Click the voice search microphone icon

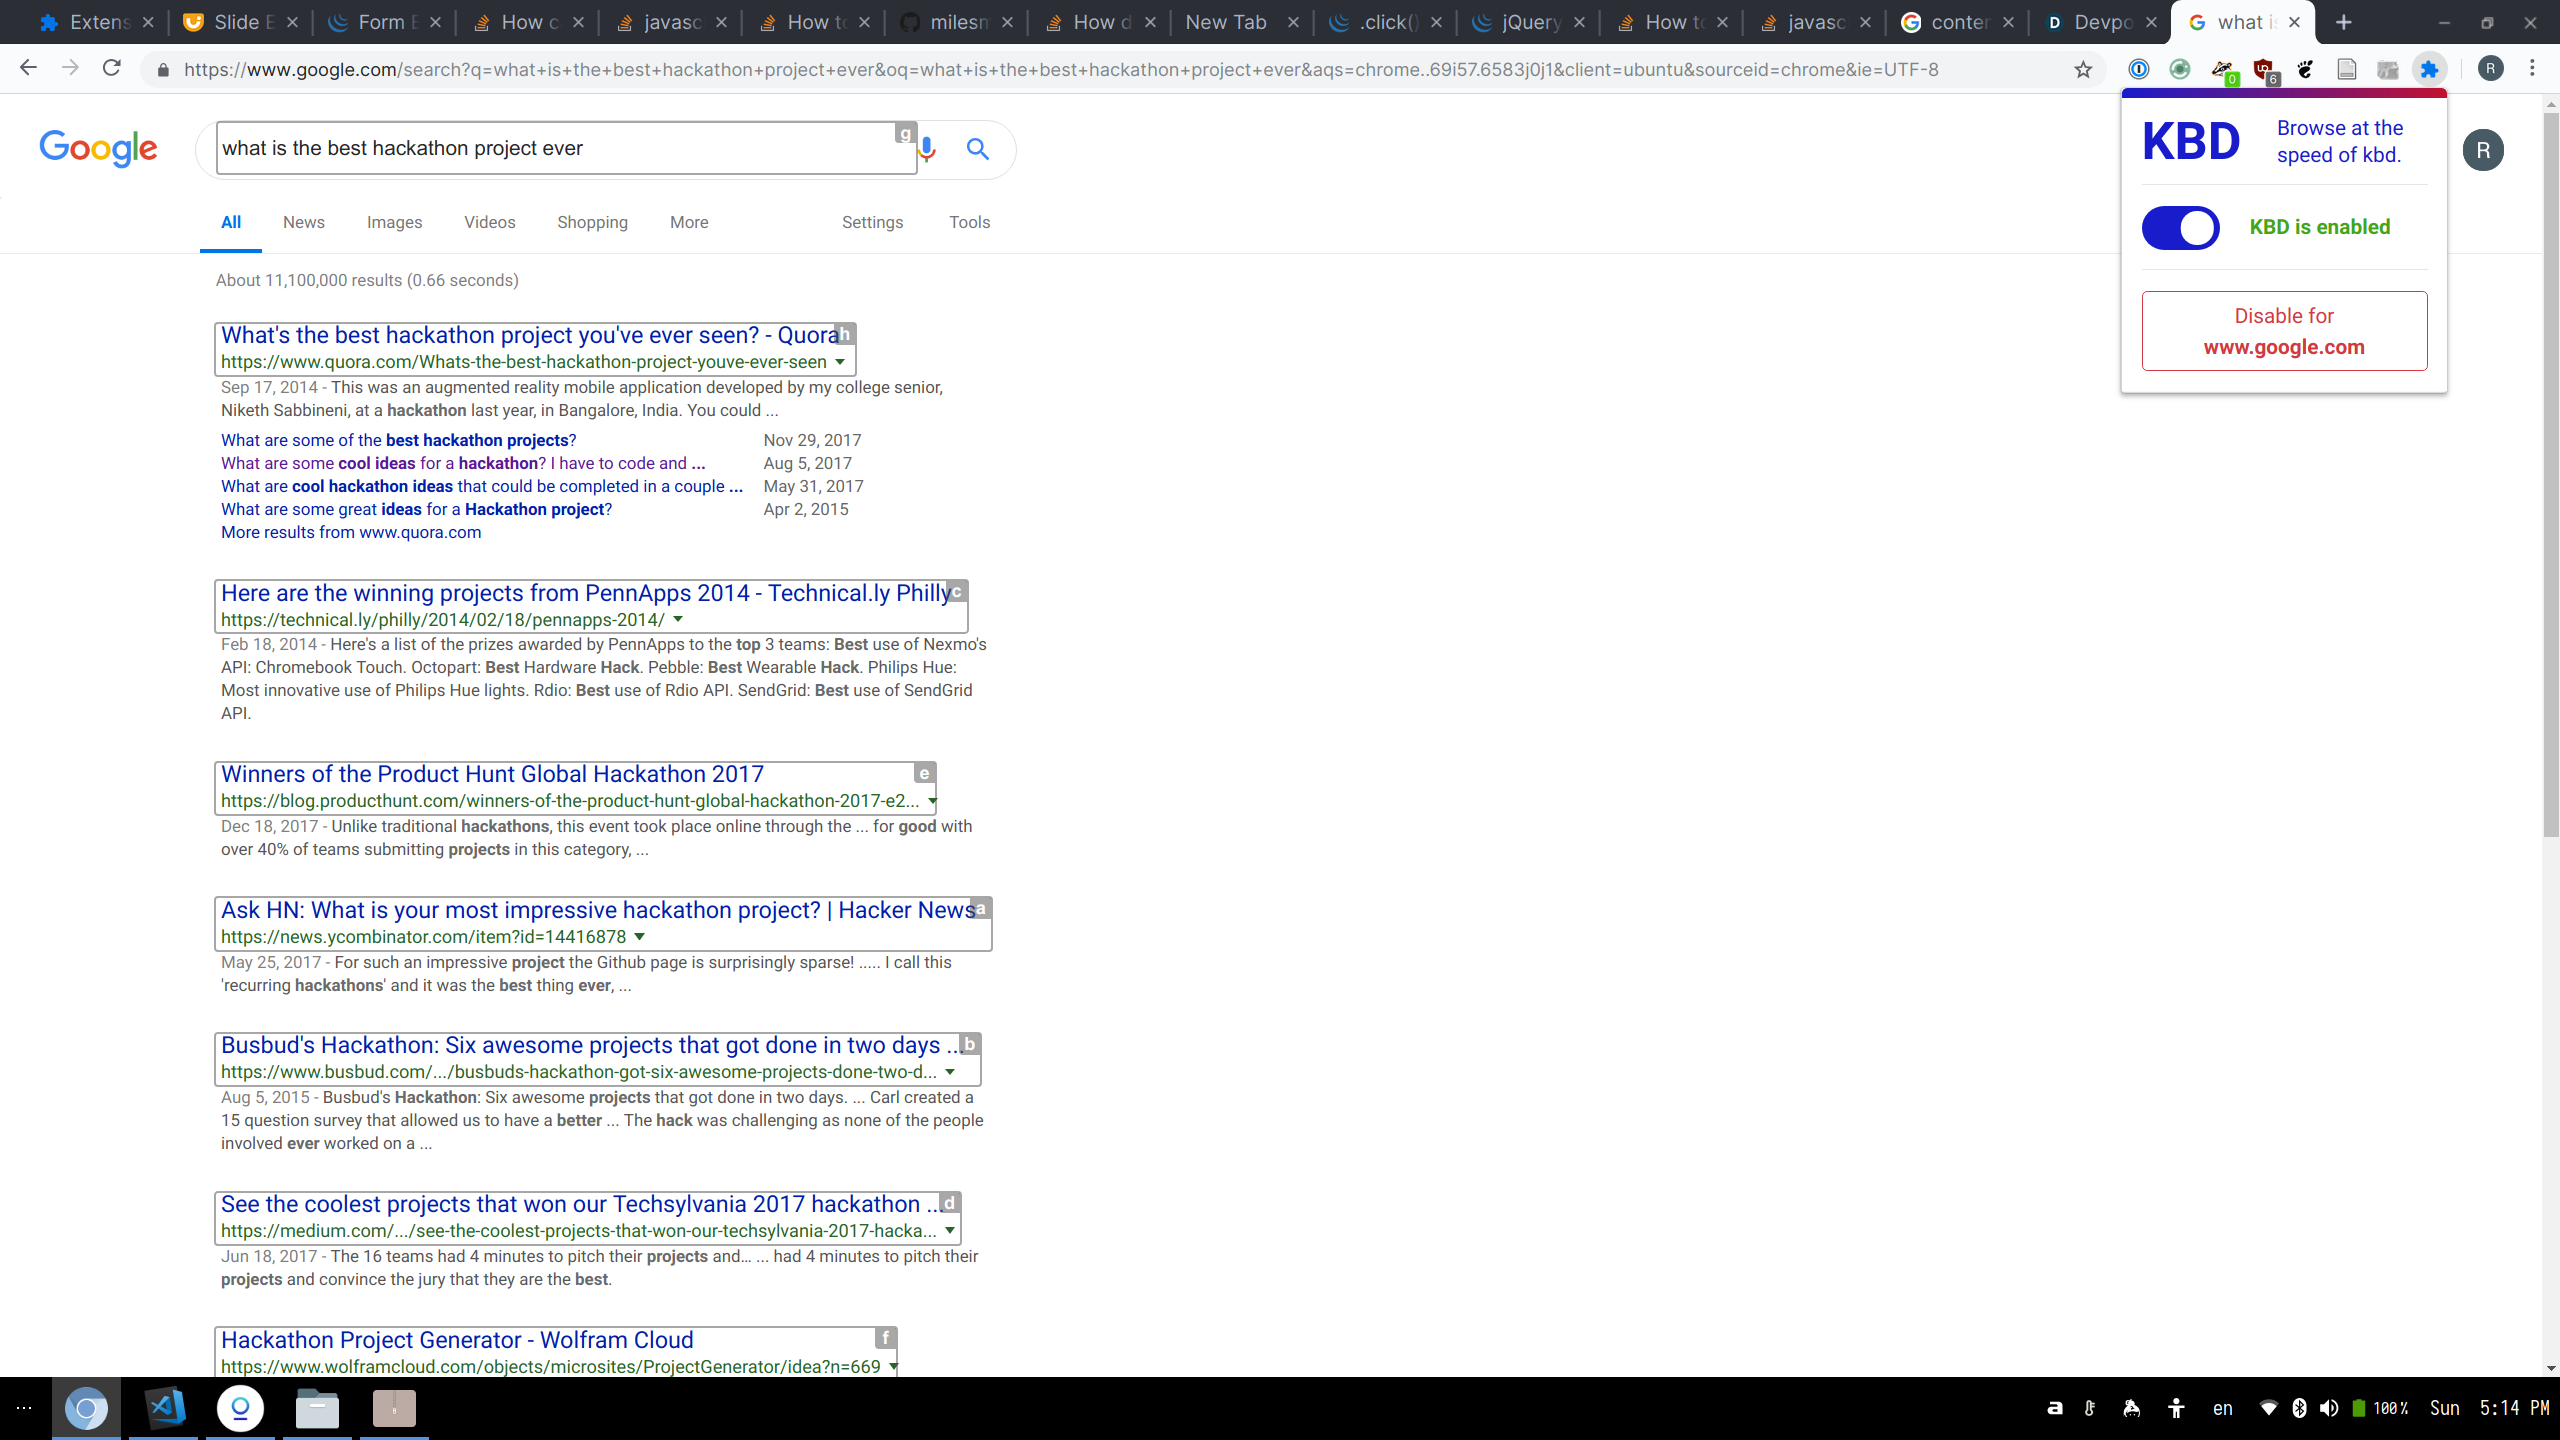(928, 149)
